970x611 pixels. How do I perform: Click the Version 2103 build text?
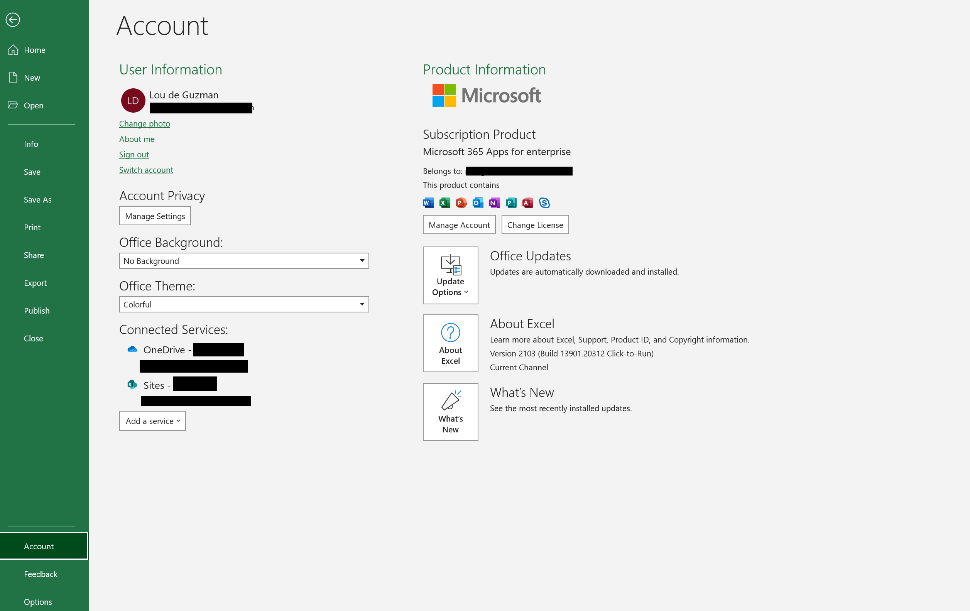click(572, 354)
